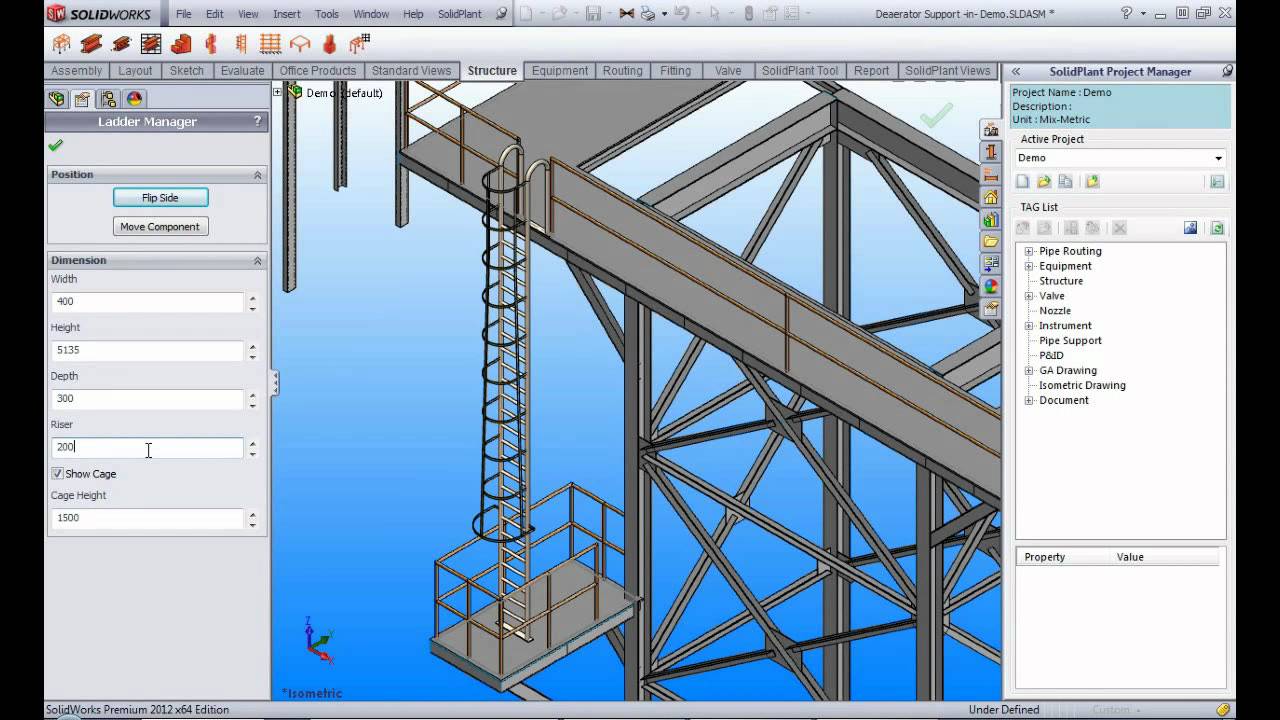Click the angled beam tool icon

(121, 44)
